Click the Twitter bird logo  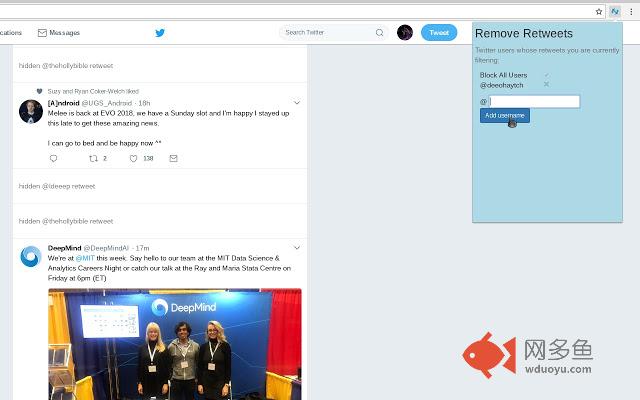(x=160, y=33)
